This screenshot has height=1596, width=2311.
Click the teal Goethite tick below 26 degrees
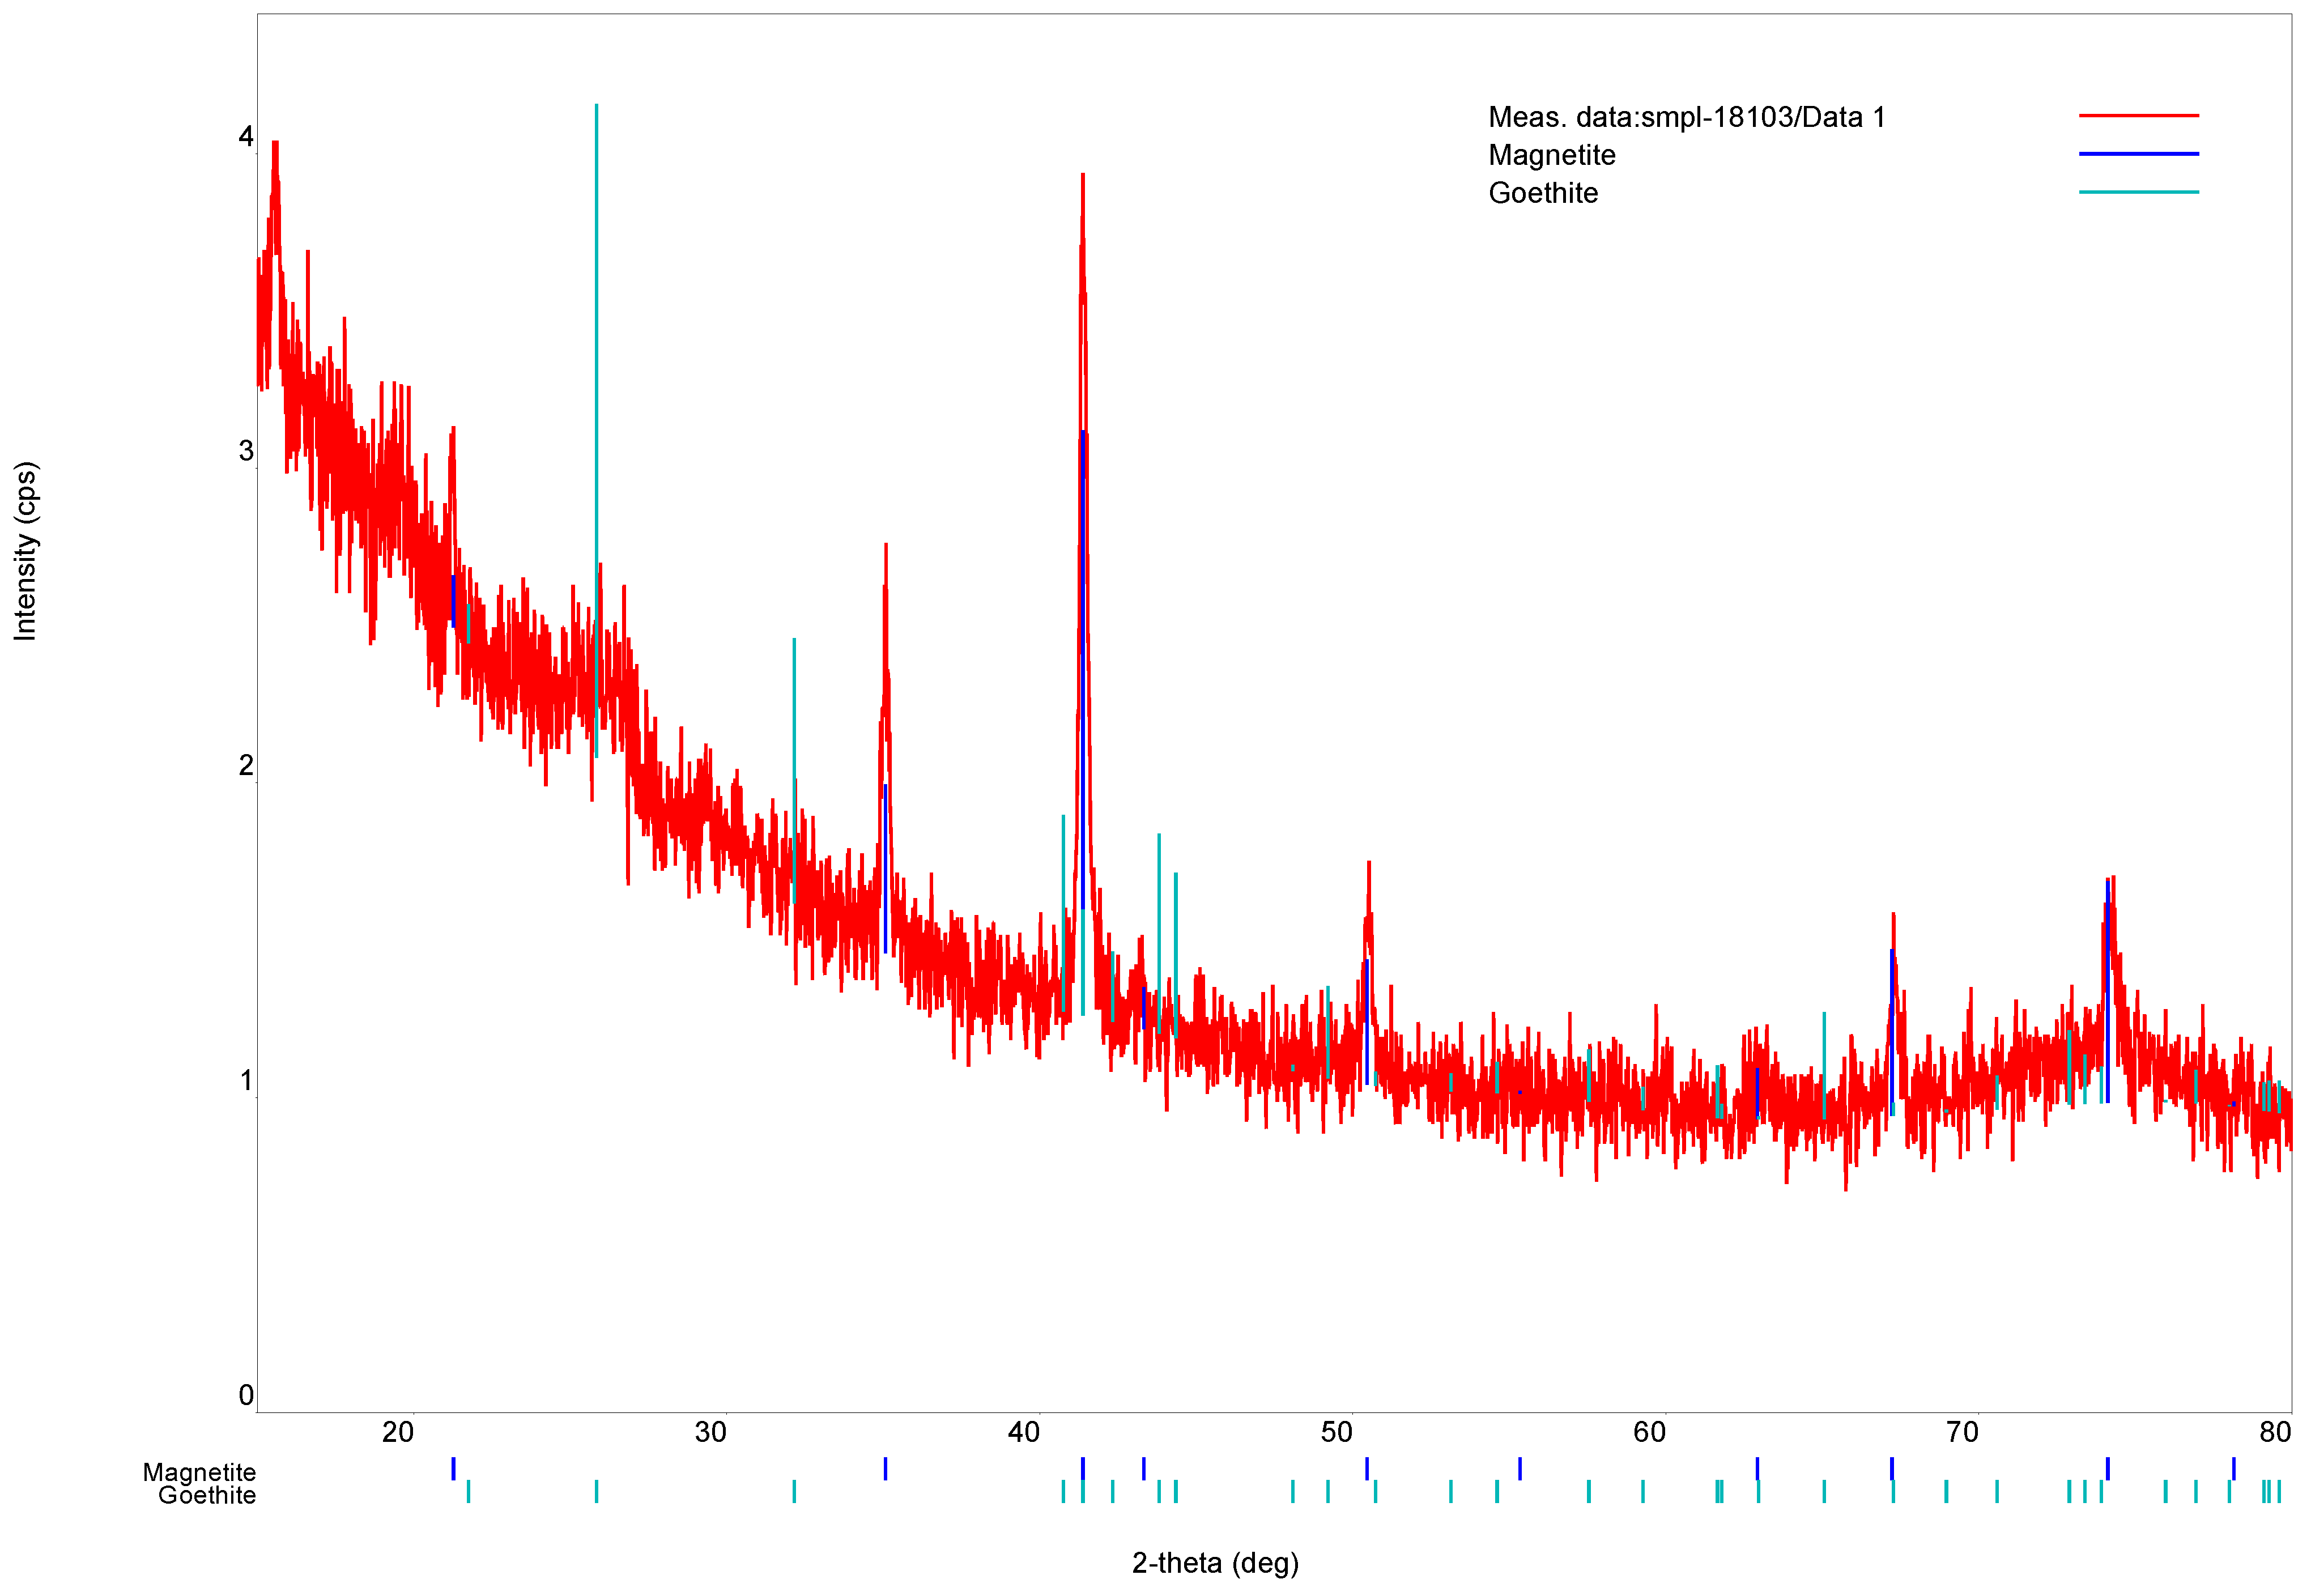coord(596,1492)
